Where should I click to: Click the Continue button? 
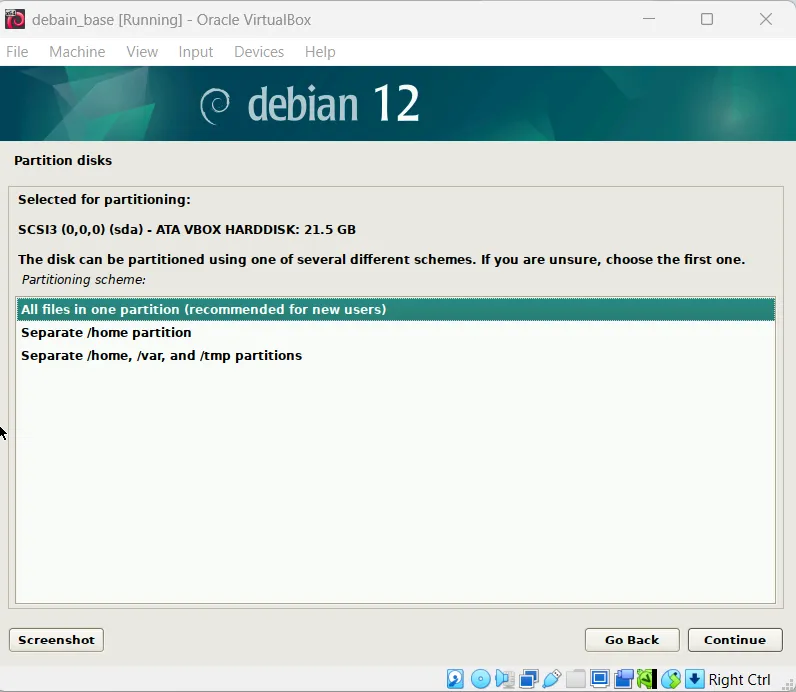(x=735, y=640)
